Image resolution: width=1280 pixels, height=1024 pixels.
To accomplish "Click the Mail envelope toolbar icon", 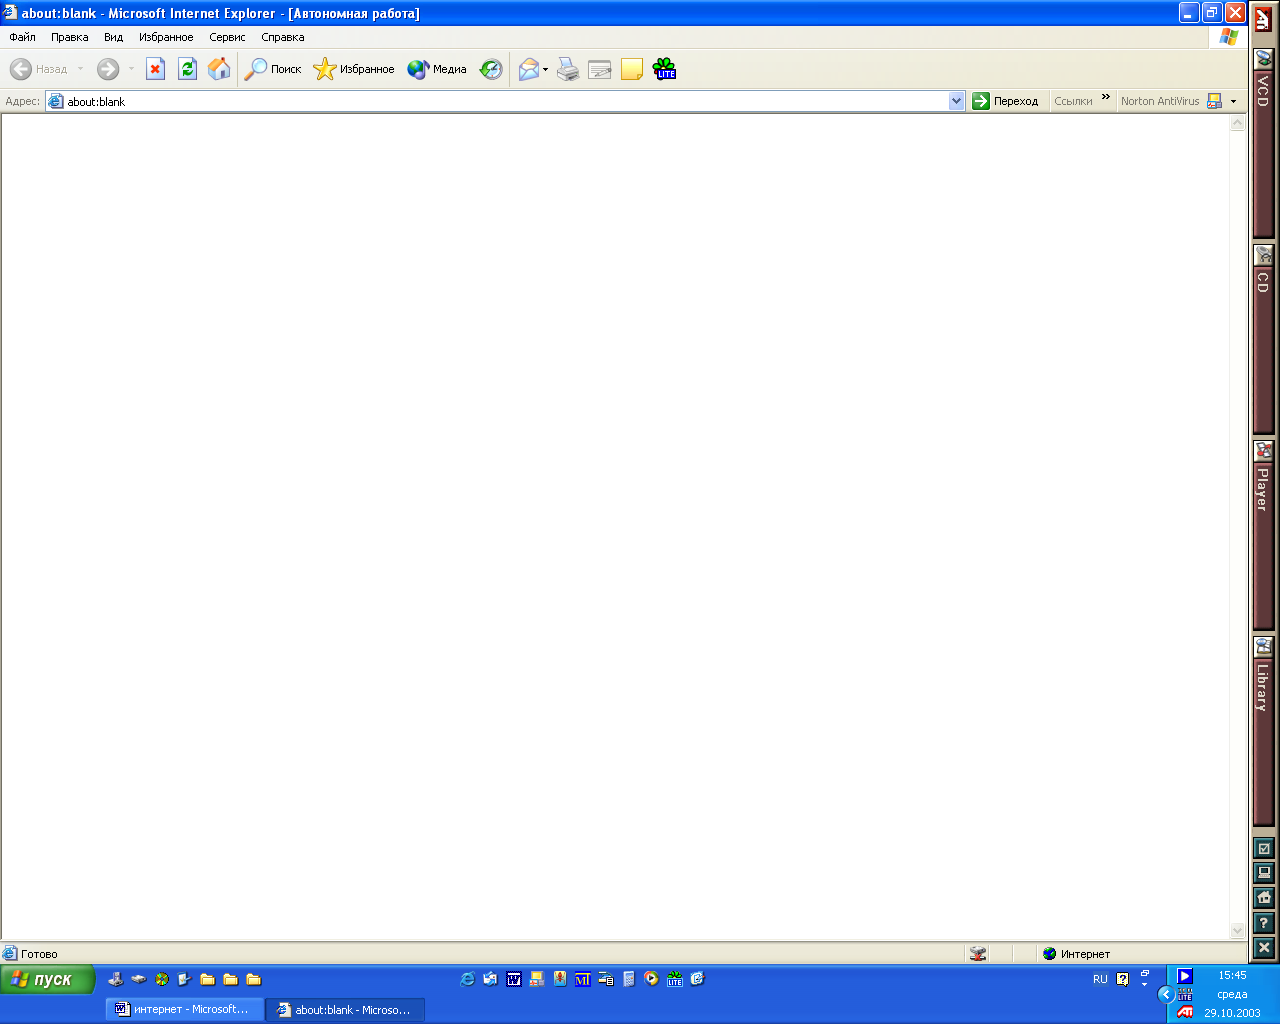I will tap(528, 69).
